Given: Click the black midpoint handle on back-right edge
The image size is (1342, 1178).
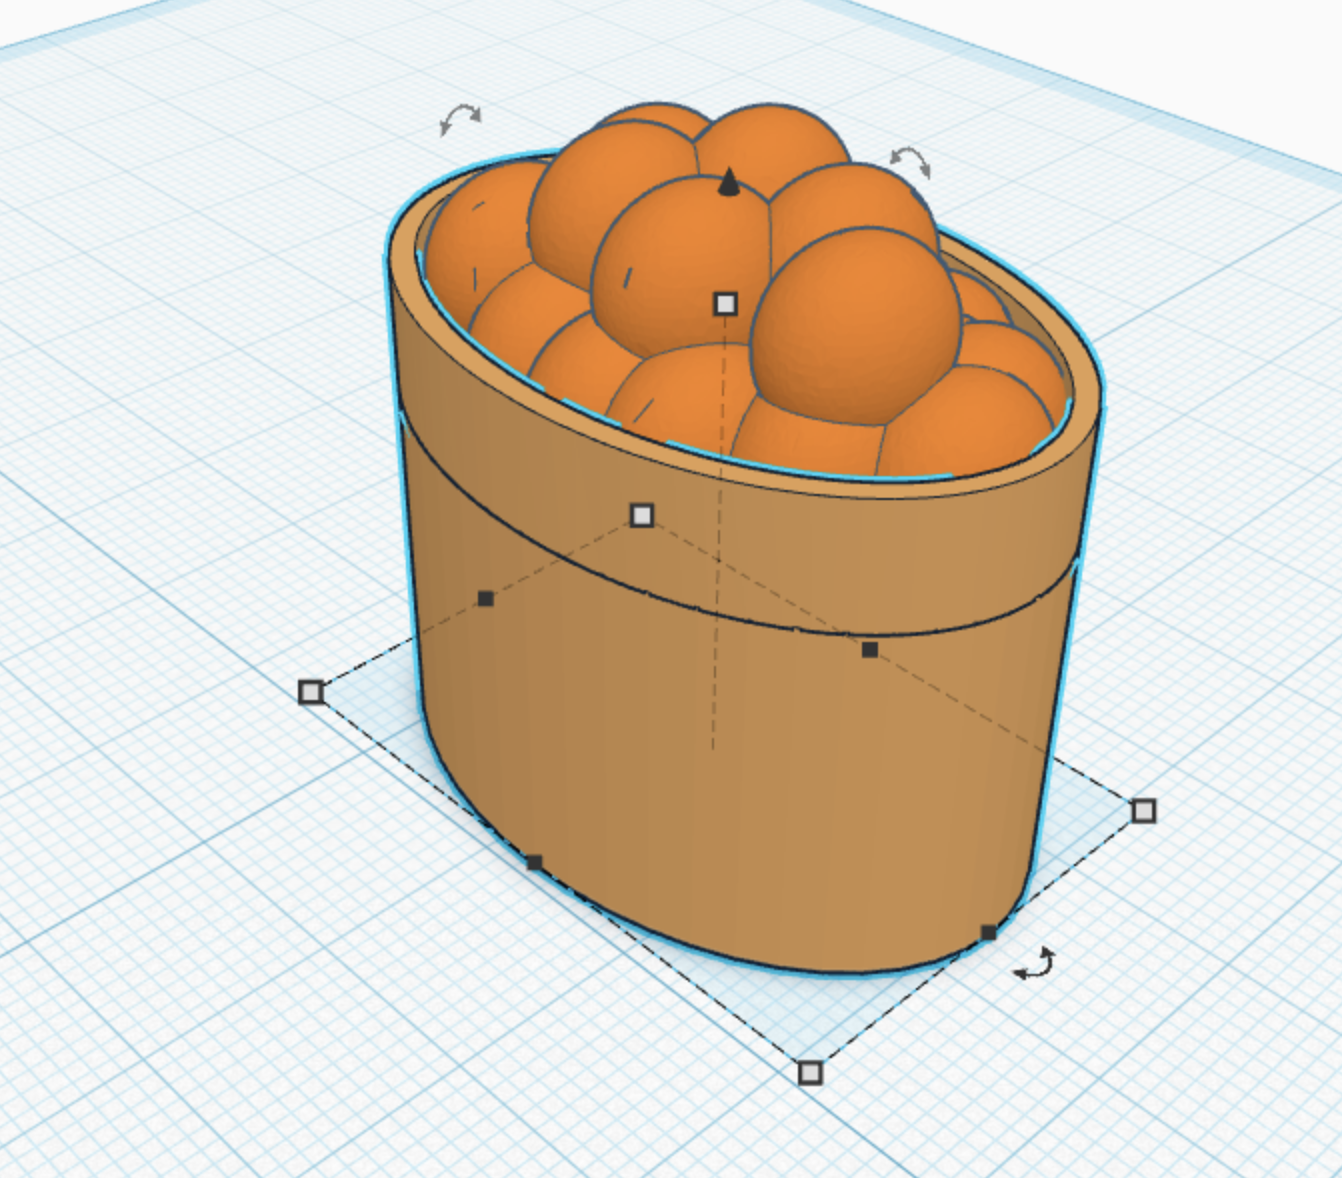Looking at the screenshot, I should tap(870, 650).
